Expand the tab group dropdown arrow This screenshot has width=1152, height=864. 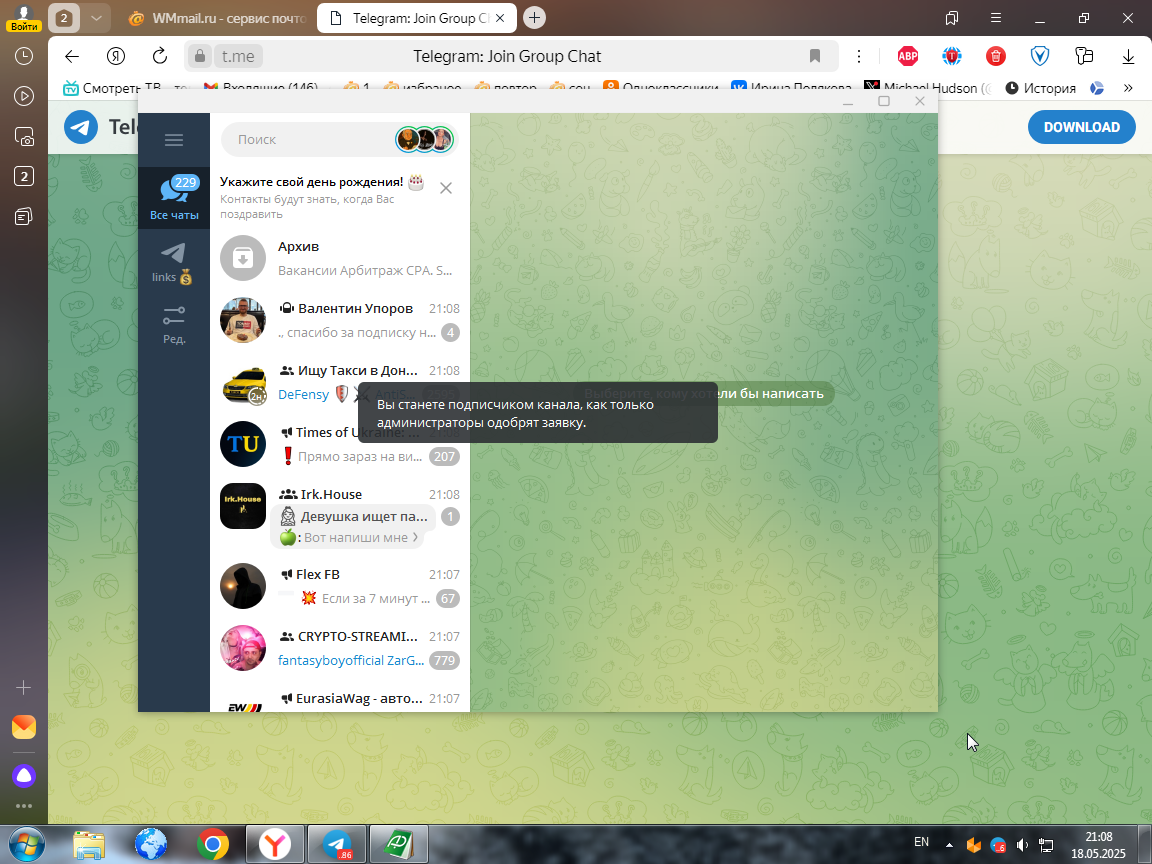click(x=96, y=18)
